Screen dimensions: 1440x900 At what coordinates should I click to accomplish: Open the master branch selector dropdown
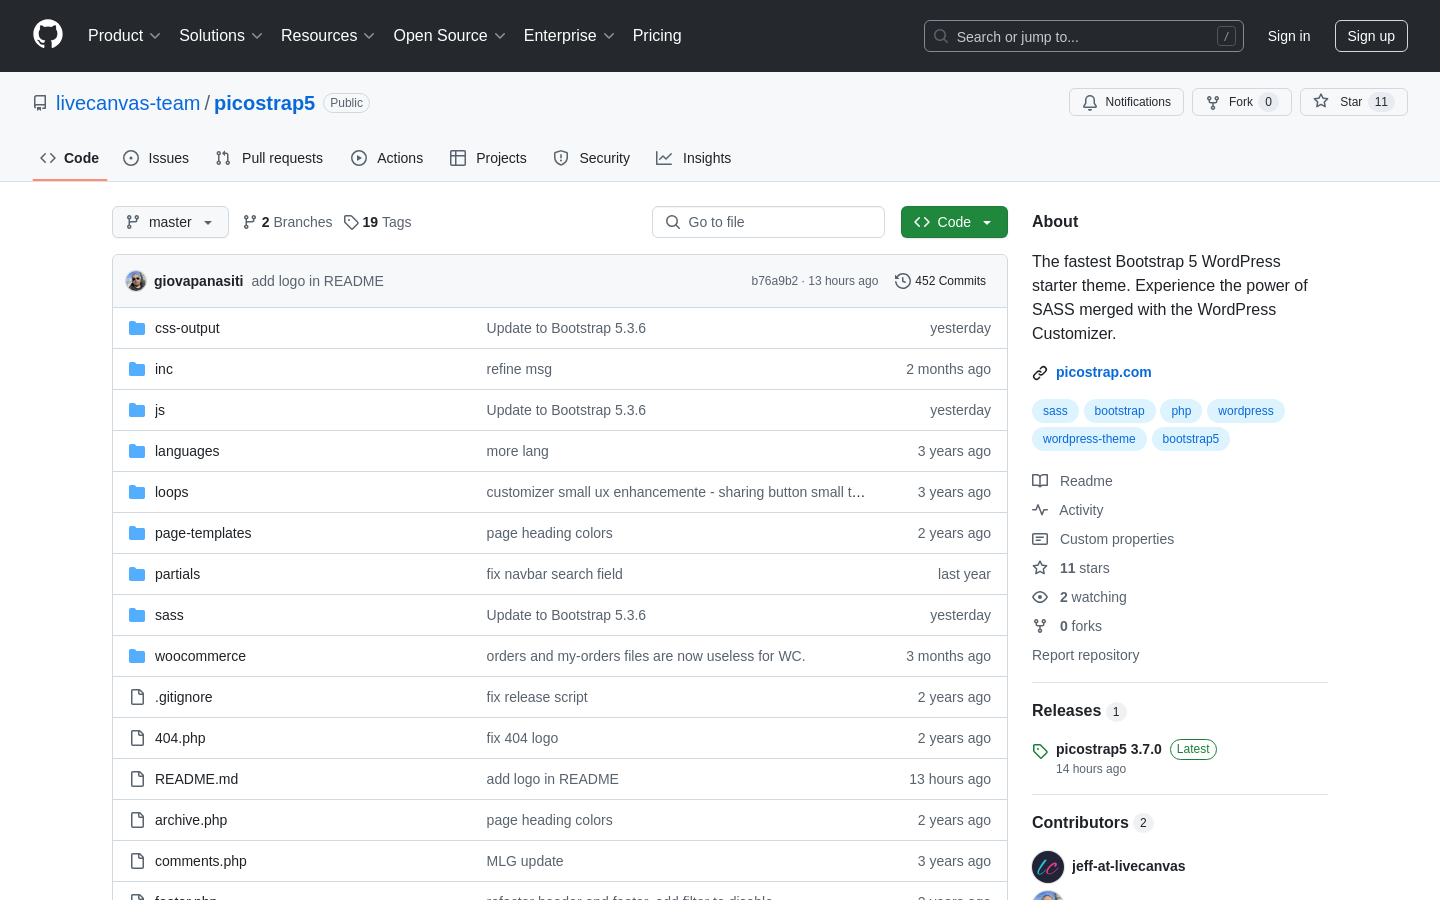coord(170,222)
